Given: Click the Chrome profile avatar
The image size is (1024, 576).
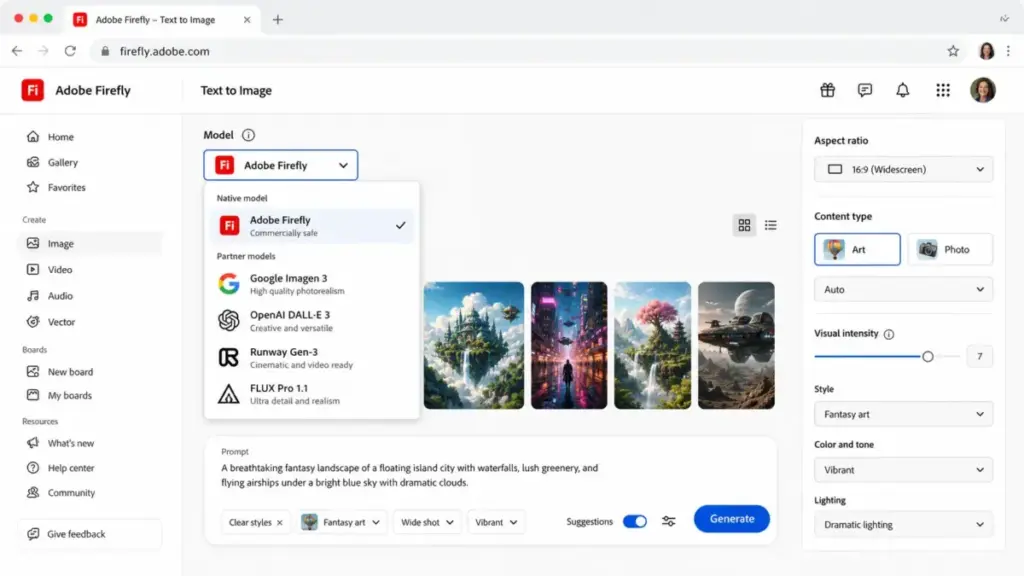Looking at the screenshot, I should click(x=986, y=51).
